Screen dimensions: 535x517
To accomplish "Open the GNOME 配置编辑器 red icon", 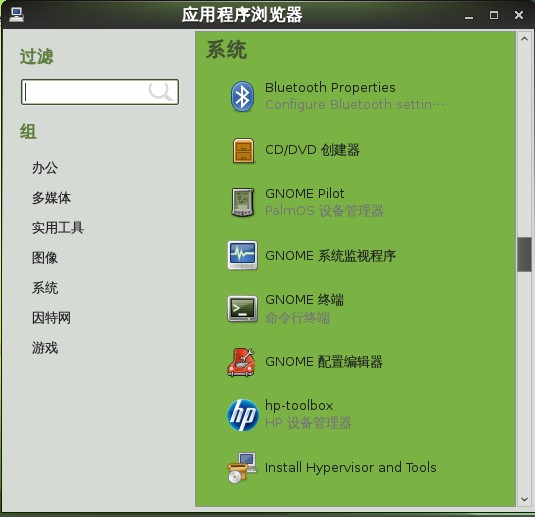I will pos(242,362).
